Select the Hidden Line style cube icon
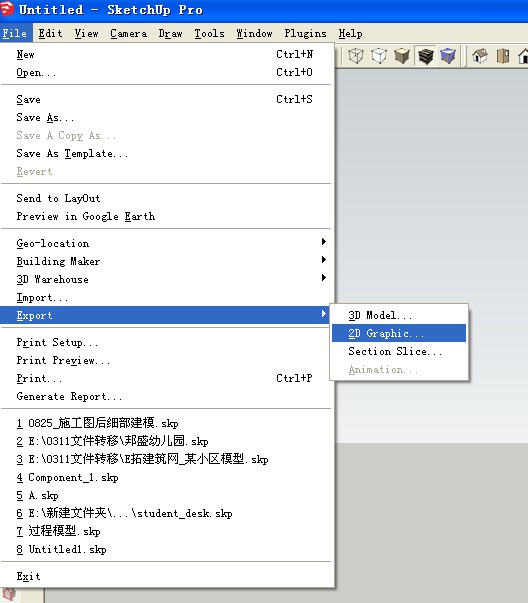Image resolution: width=528 pixels, height=603 pixels. tap(379, 56)
